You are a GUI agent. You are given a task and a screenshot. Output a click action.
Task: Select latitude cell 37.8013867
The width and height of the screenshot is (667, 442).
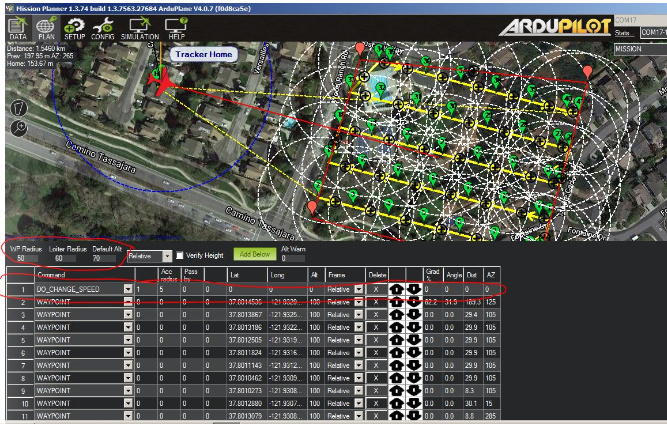247,315
